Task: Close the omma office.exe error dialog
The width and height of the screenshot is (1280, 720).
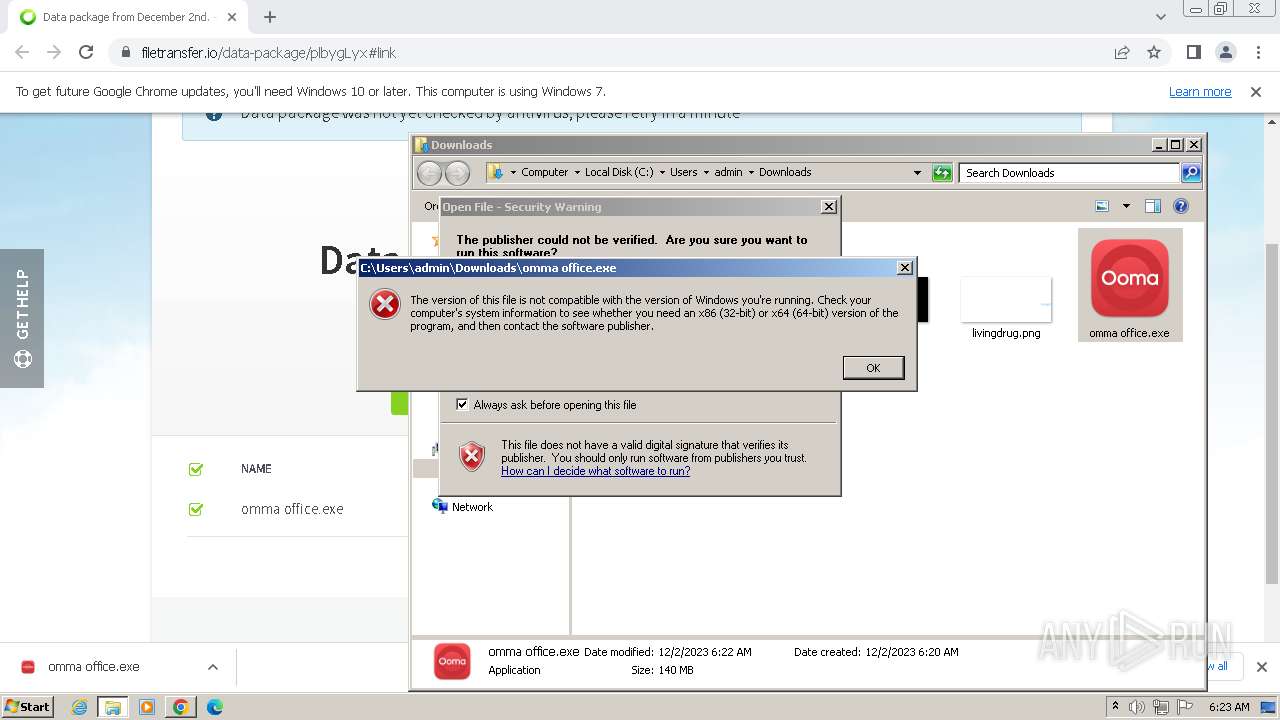Action: coord(905,267)
